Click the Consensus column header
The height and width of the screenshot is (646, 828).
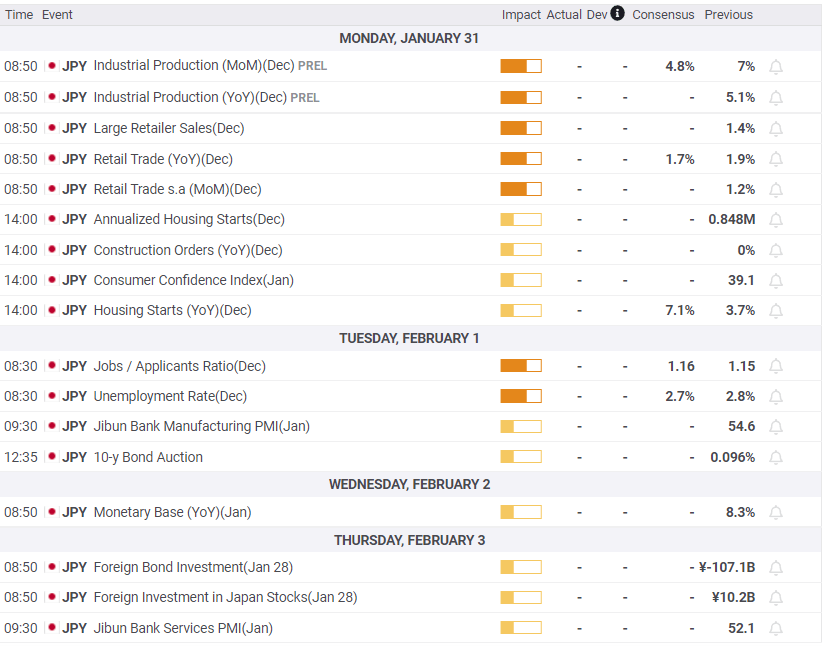coord(663,15)
